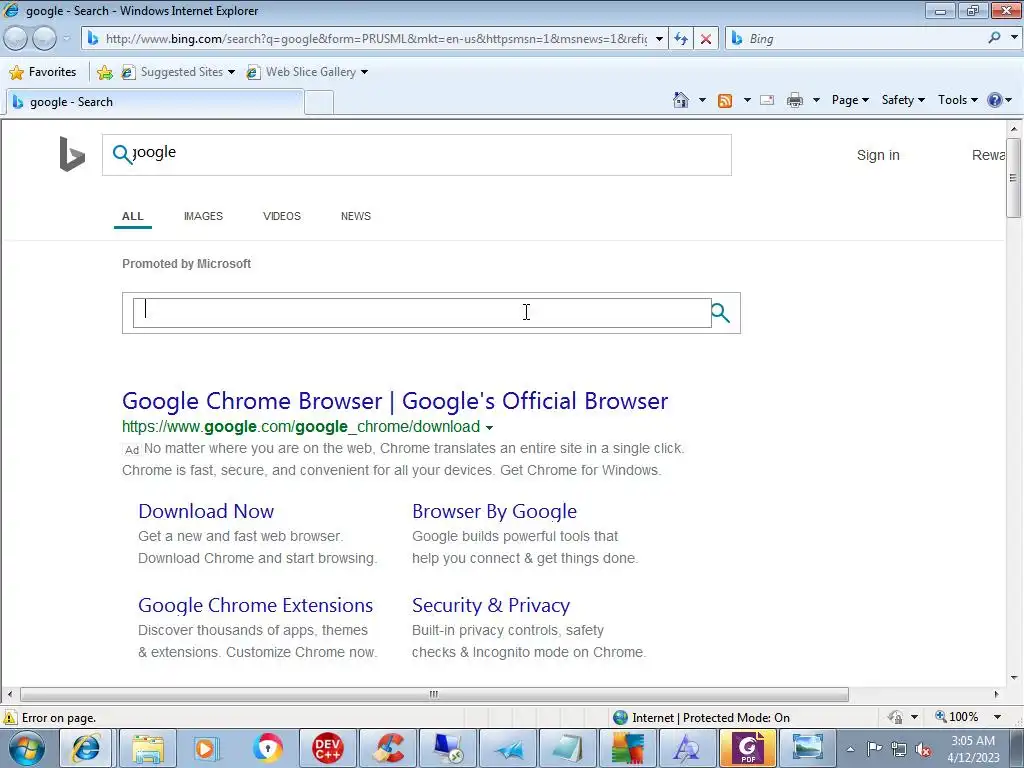Open Windows Media Player taskbar icon
The image size is (1024, 768).
point(206,748)
